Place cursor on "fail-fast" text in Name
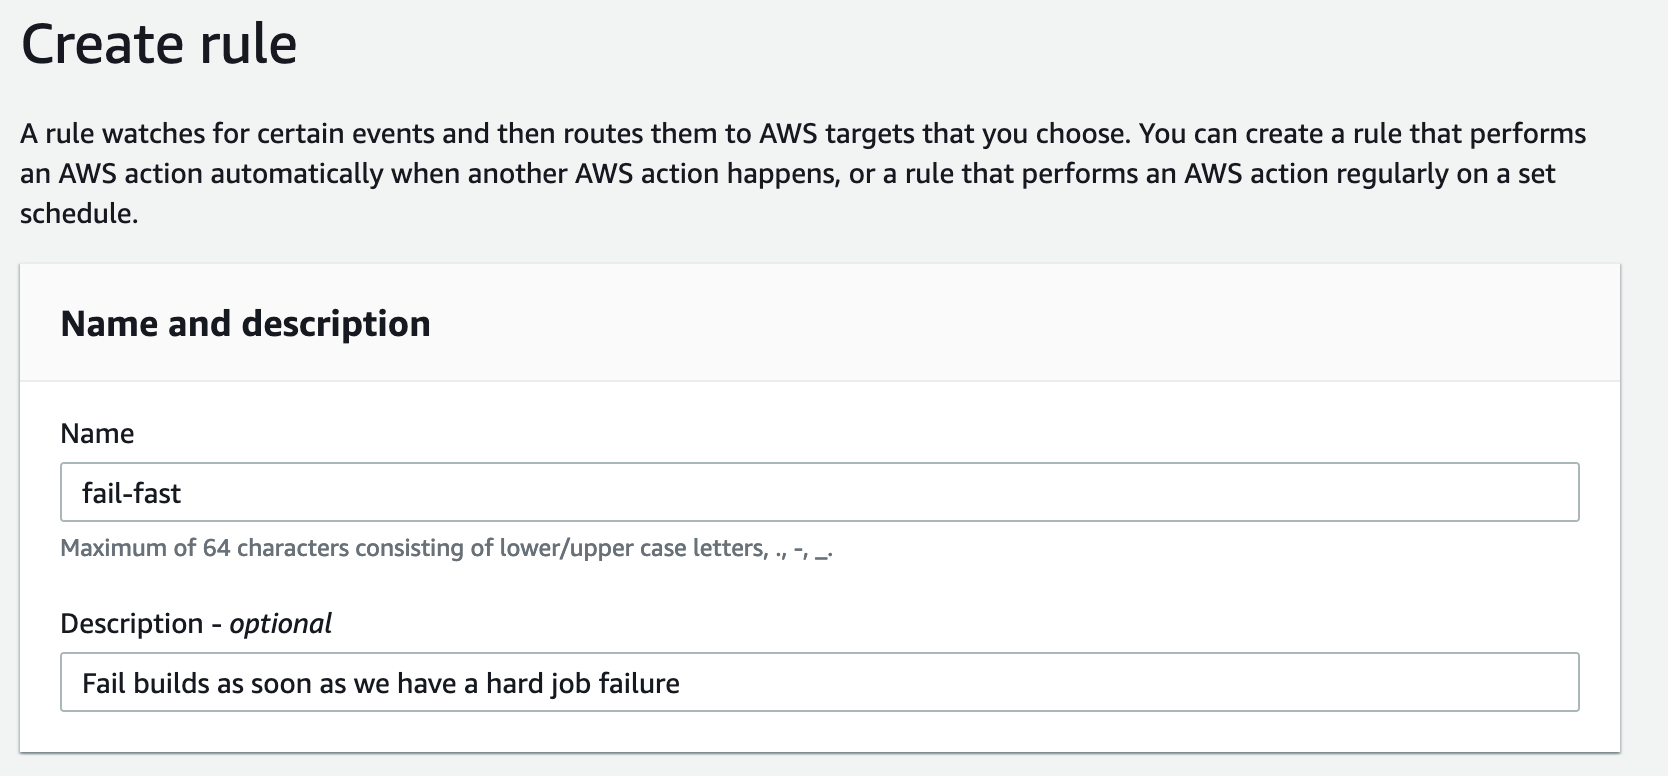The image size is (1668, 776). [131, 493]
